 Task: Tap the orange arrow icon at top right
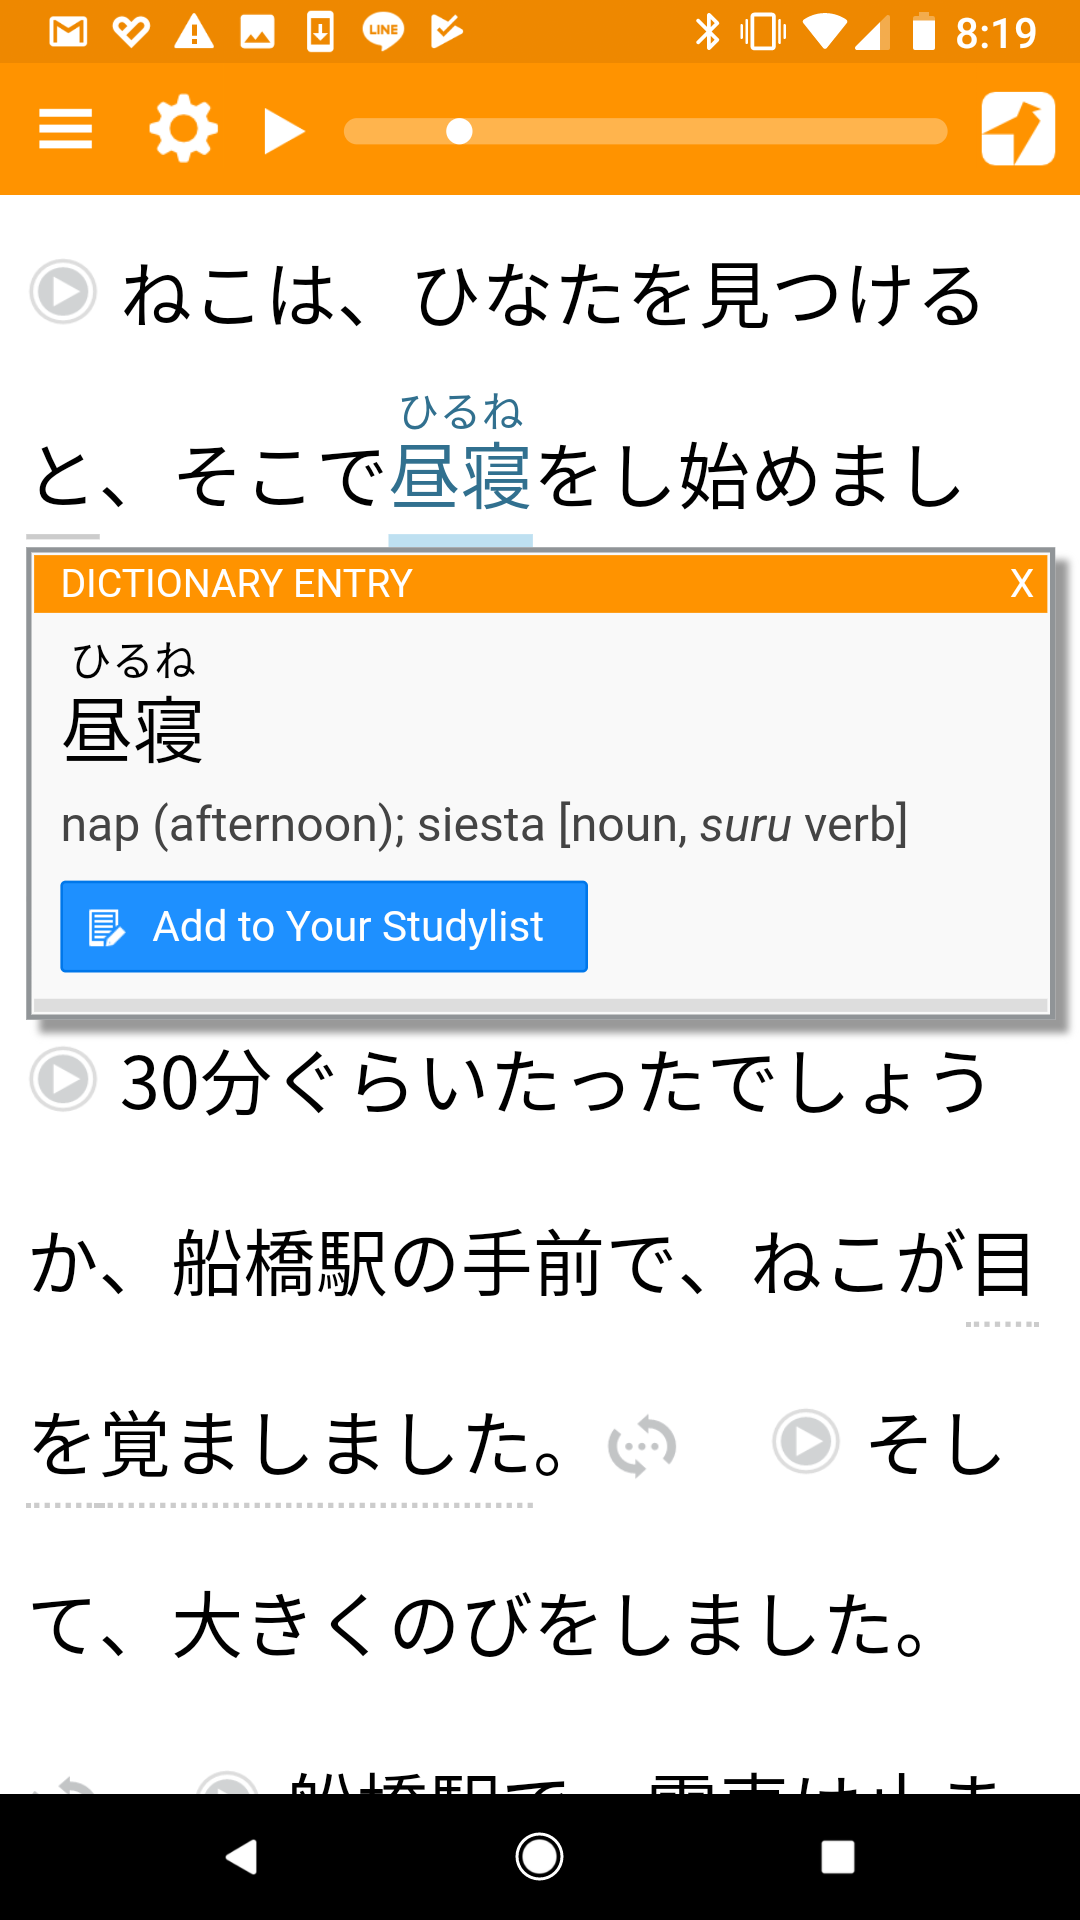coord(1018,129)
